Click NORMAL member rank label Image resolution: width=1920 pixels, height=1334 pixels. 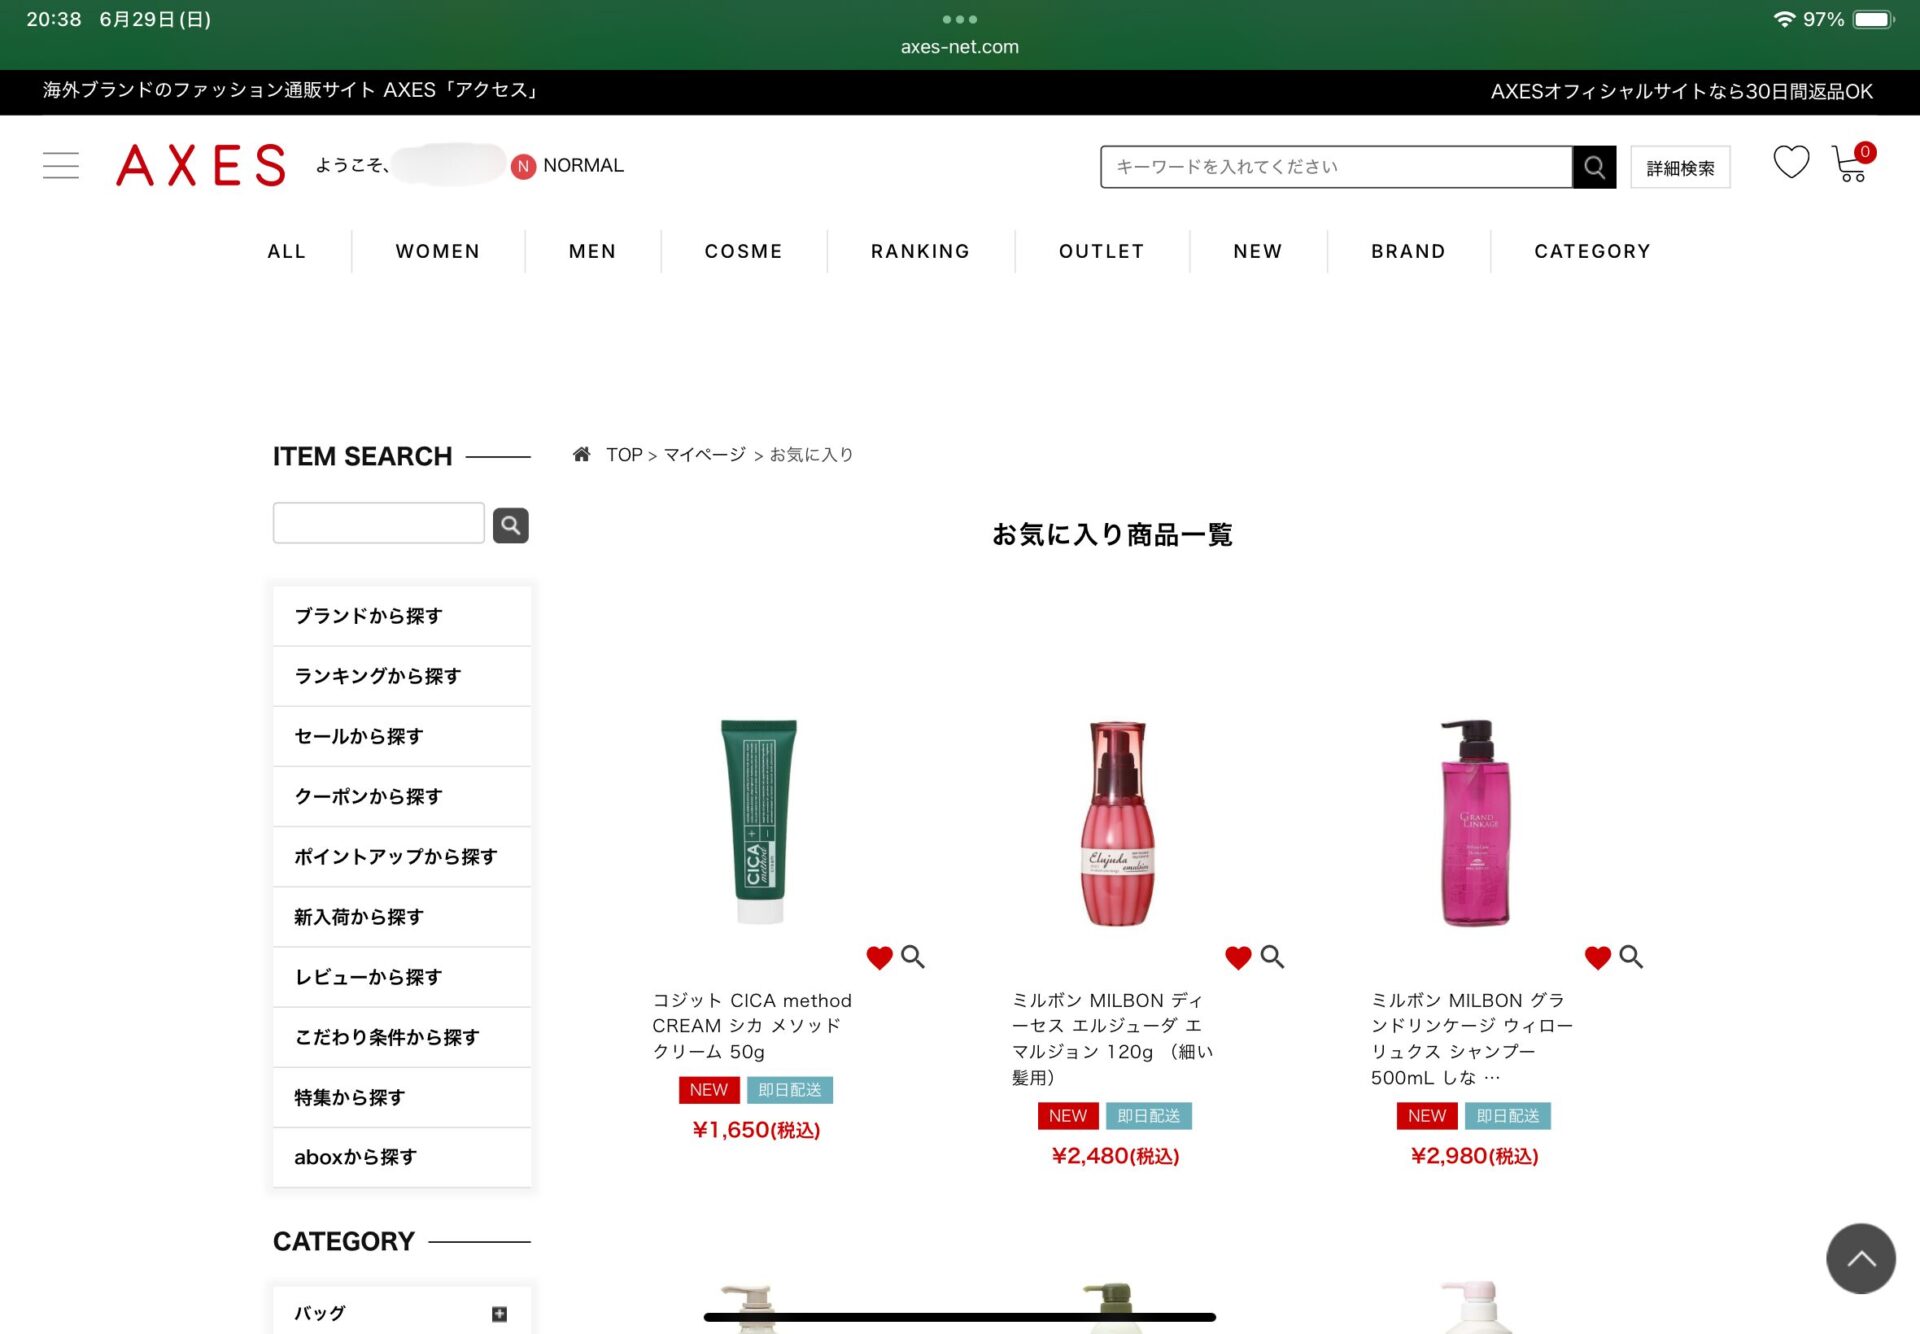[583, 166]
